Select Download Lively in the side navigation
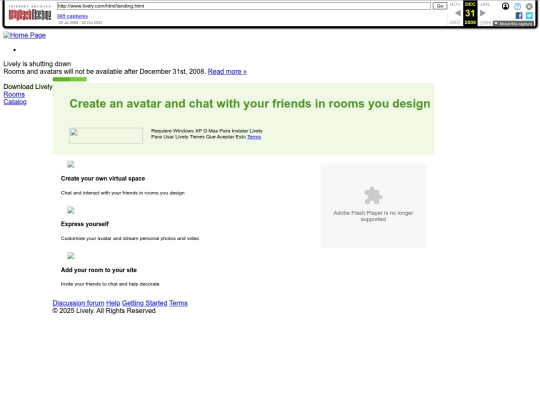Screen dimensions: 540x405 [28, 87]
